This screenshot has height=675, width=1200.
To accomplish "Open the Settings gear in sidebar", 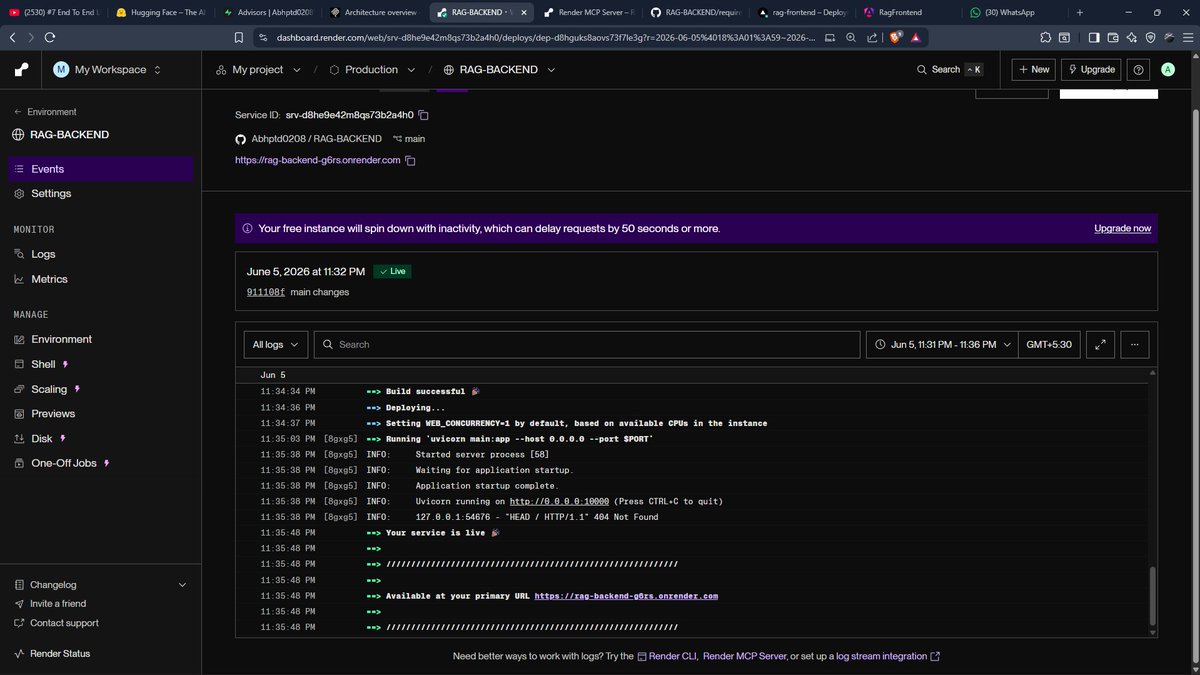I will click(x=20, y=193).
